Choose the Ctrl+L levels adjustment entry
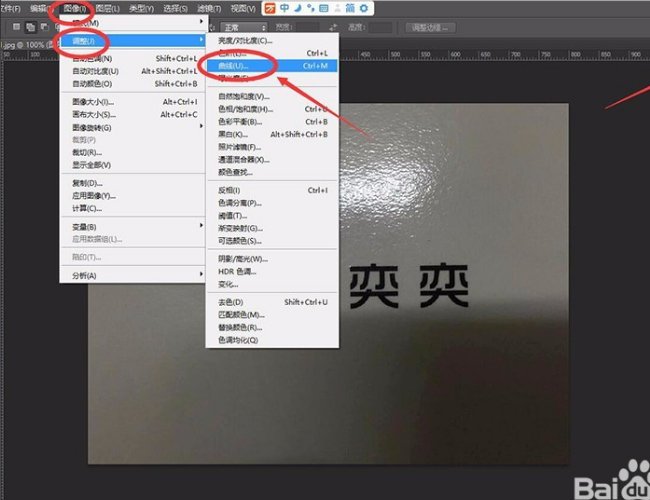650x500 pixels. [272, 53]
